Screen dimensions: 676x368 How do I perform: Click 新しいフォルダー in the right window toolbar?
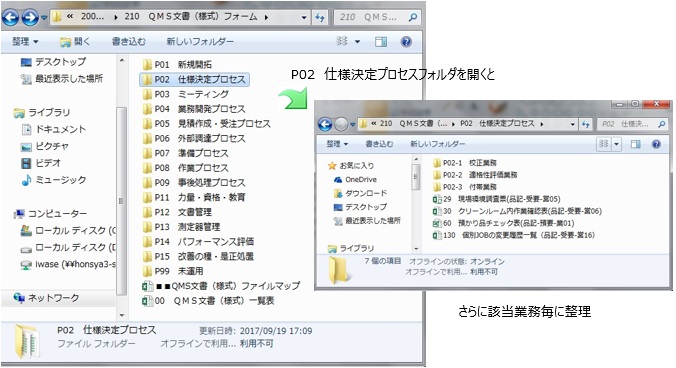(x=438, y=144)
